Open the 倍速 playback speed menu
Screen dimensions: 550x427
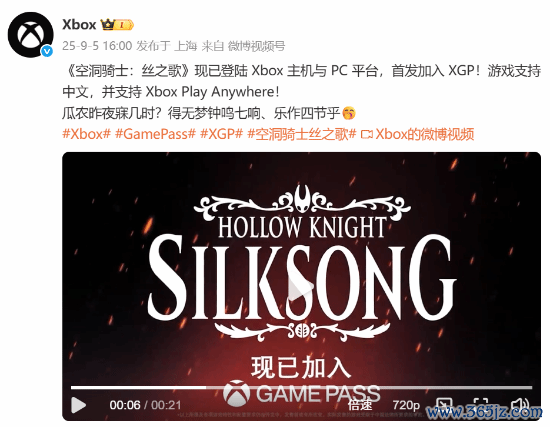point(360,405)
